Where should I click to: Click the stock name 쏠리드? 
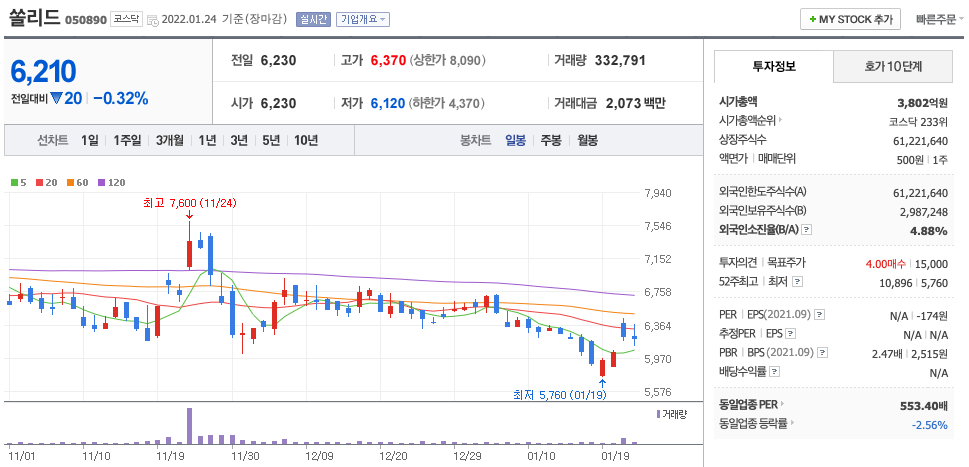pyautogui.click(x=34, y=18)
